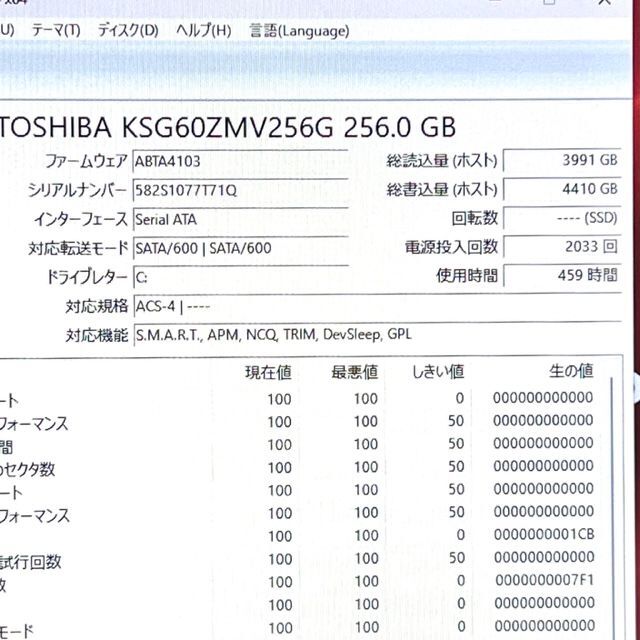The image size is (640, 640).
Task: Click the ドライブレター label
Action: coord(87,277)
